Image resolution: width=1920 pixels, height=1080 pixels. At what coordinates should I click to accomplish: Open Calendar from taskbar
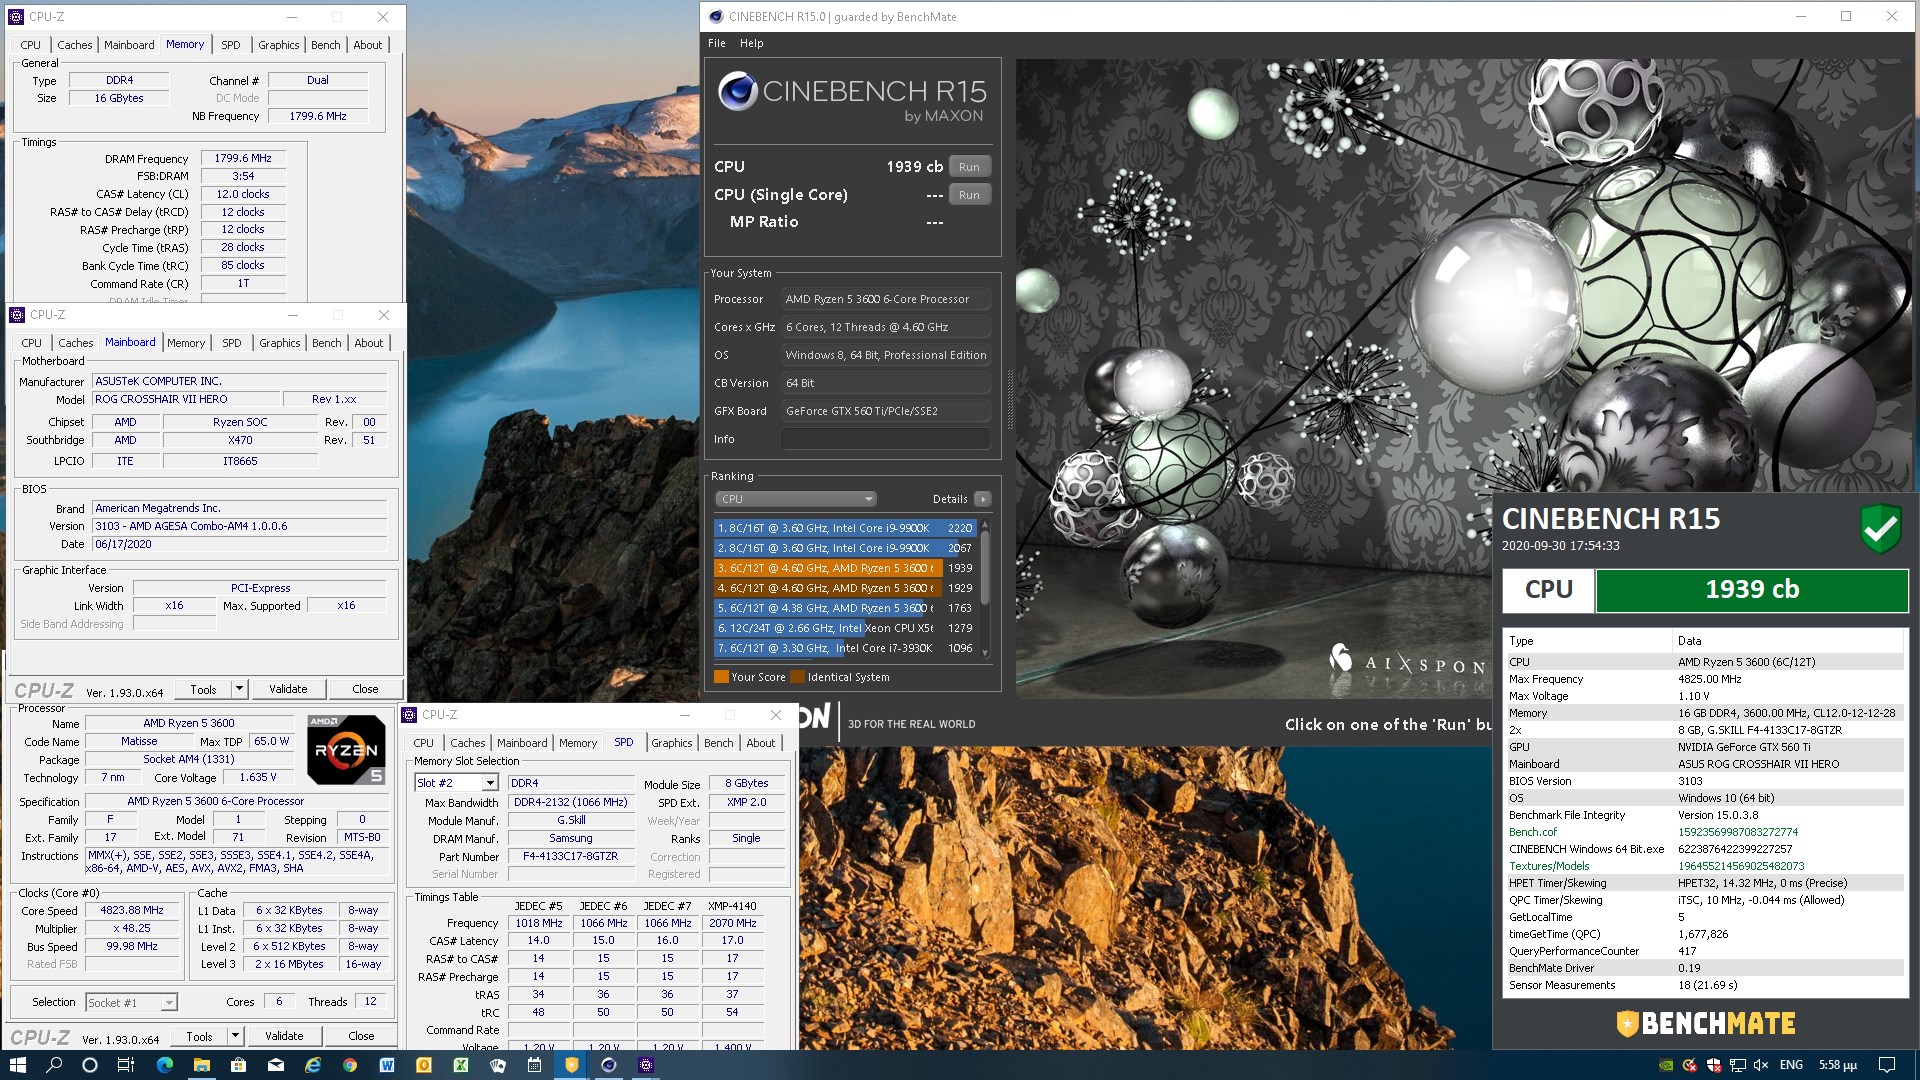(535, 1065)
